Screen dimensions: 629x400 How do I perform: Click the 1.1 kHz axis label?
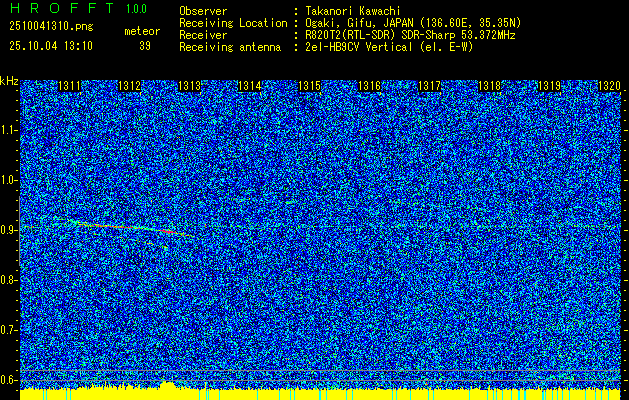(7, 130)
